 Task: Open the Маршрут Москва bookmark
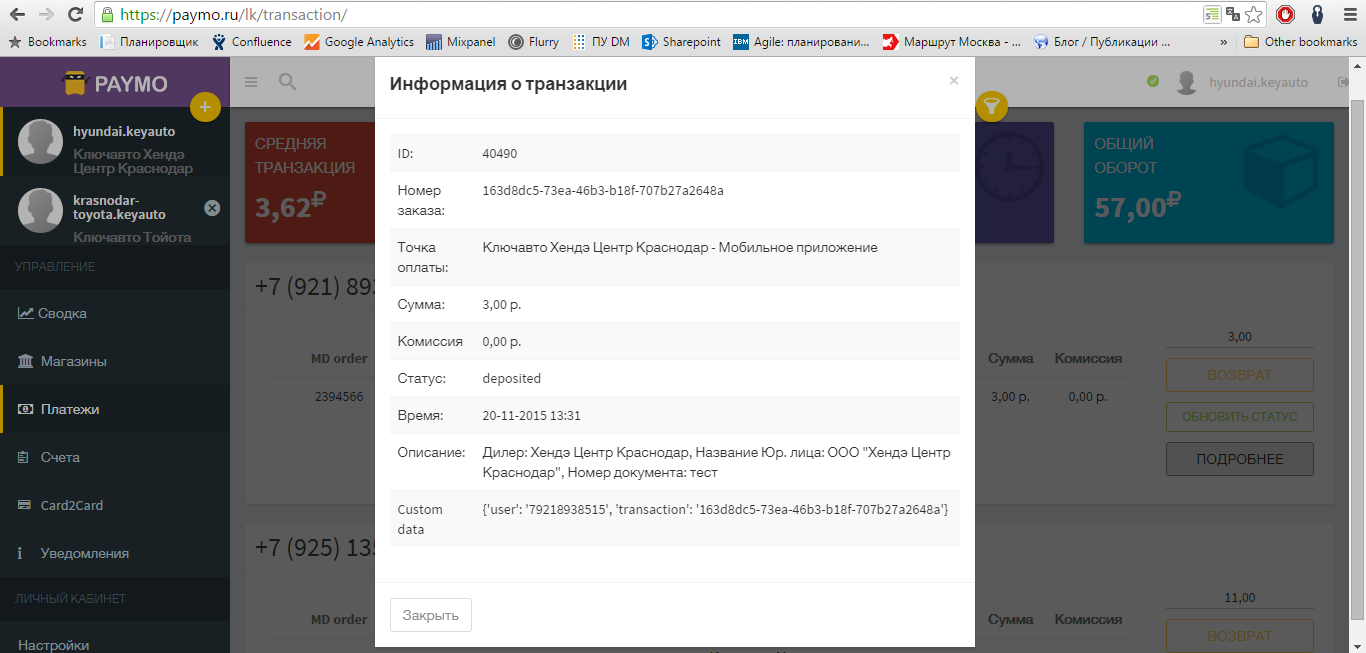coord(951,42)
